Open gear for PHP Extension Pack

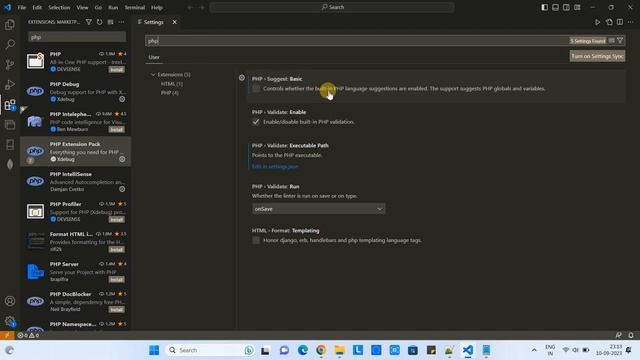(122, 159)
